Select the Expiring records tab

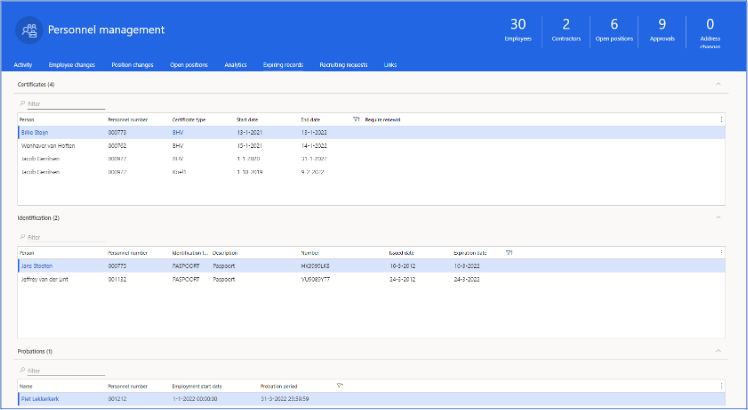(283, 65)
